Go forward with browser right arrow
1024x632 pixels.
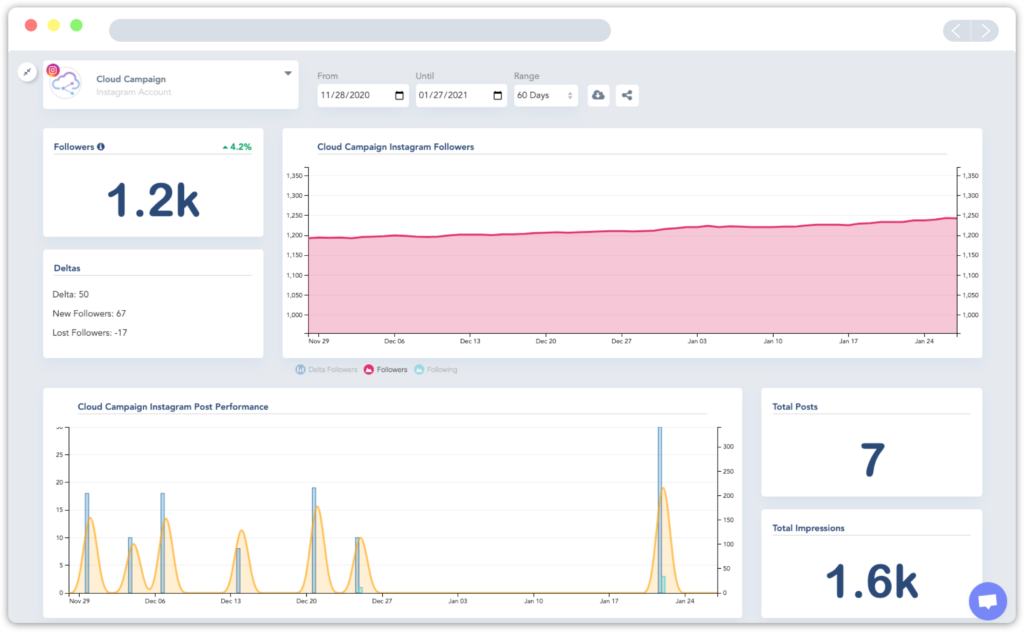click(985, 31)
